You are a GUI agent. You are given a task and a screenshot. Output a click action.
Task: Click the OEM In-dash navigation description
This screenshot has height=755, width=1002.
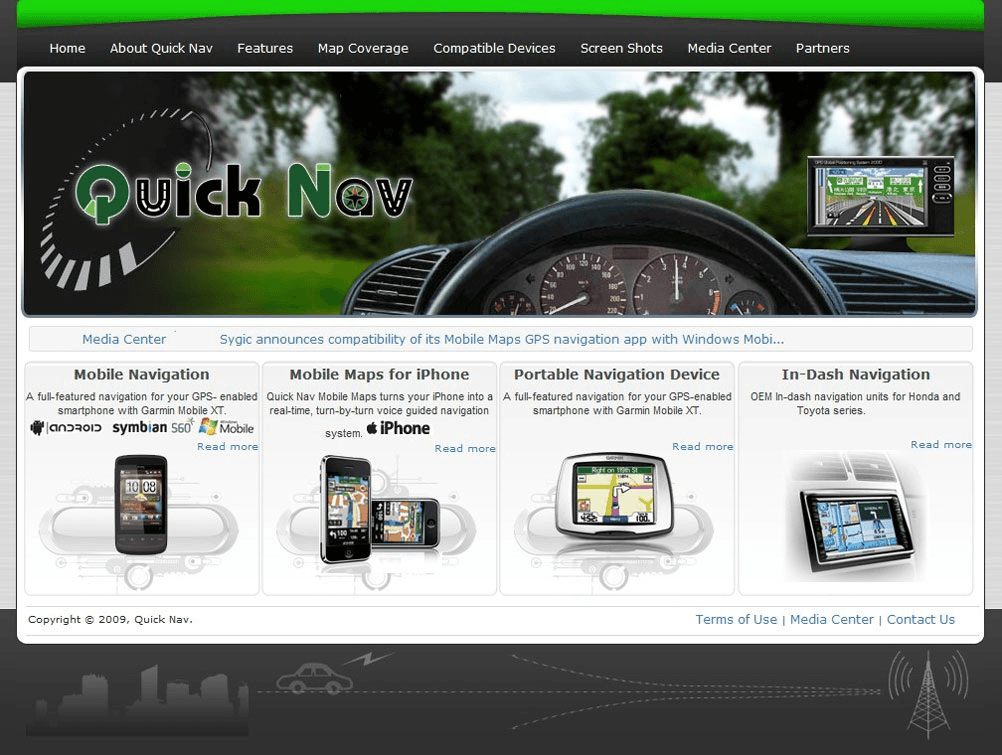[855, 403]
